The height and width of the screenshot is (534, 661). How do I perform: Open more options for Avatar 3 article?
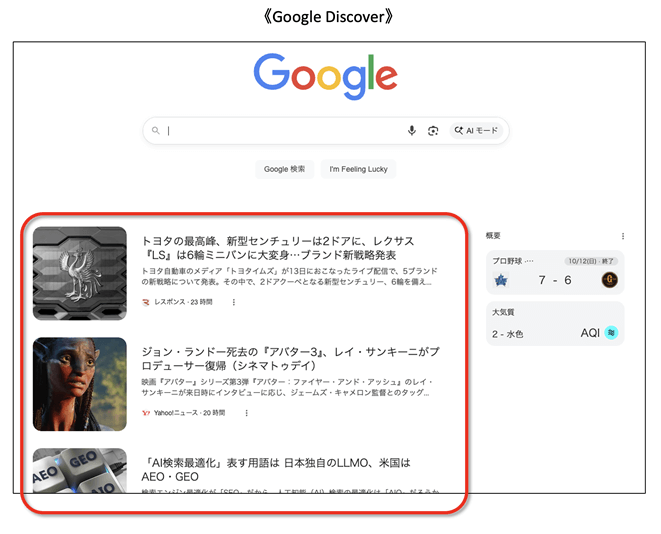(246, 412)
